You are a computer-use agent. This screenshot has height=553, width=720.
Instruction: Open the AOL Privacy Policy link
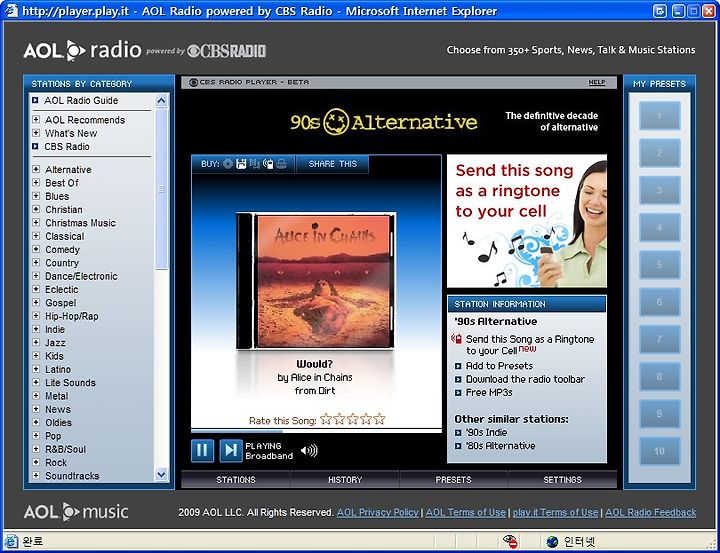pyautogui.click(x=377, y=513)
